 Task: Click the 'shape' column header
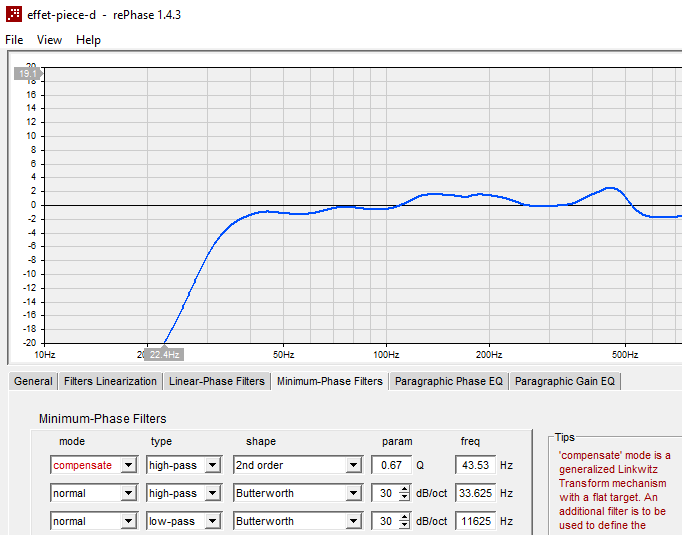pyautogui.click(x=261, y=441)
